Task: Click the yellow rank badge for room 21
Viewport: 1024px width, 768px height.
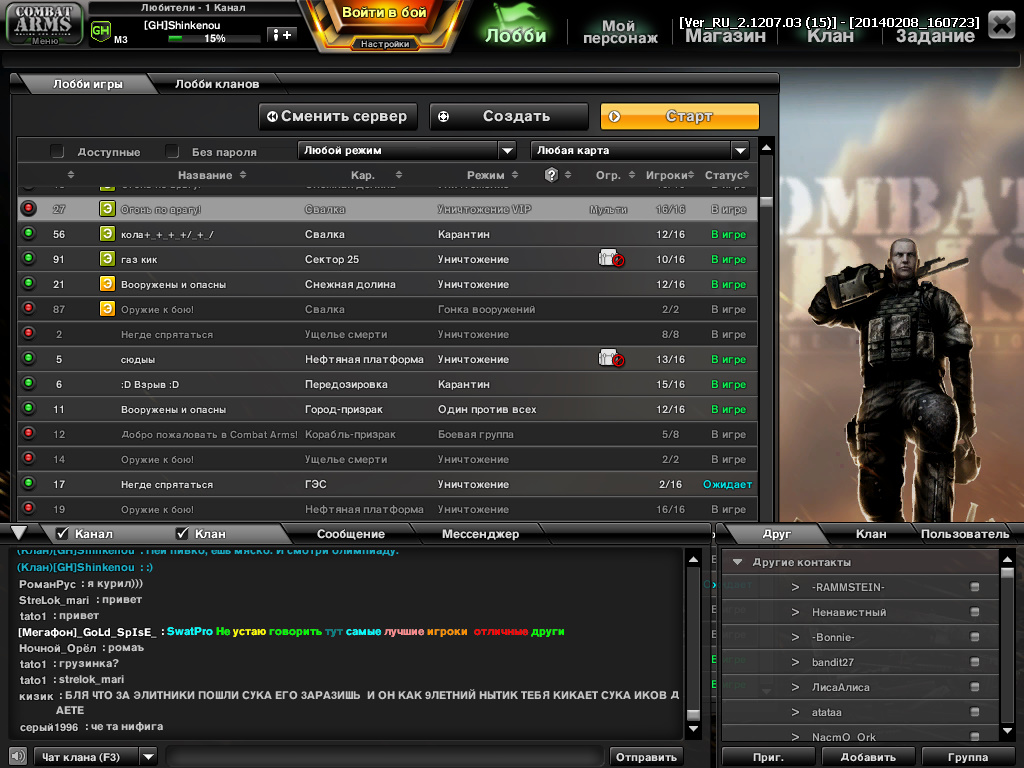Action: coord(107,283)
